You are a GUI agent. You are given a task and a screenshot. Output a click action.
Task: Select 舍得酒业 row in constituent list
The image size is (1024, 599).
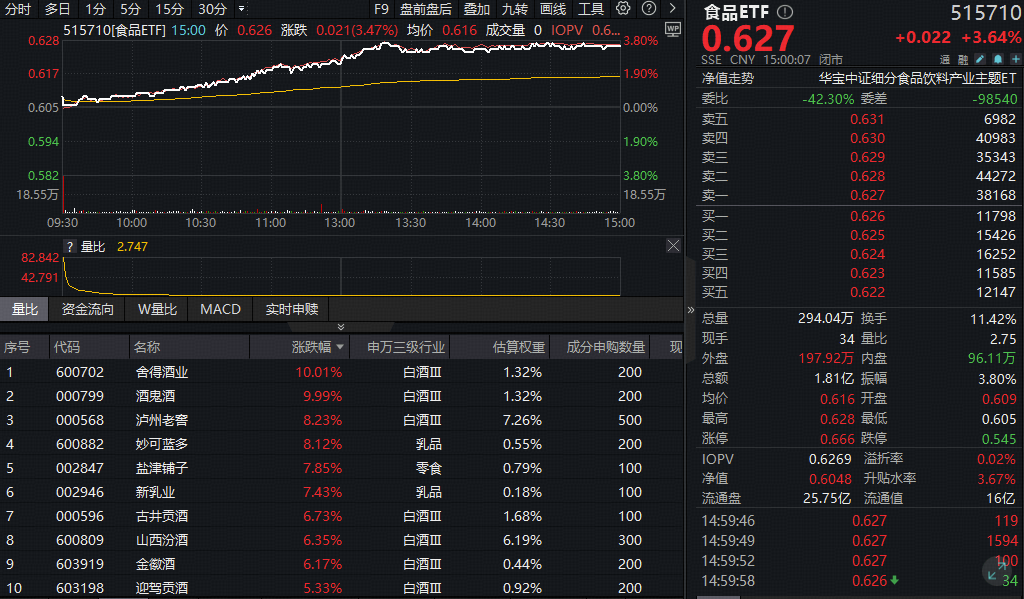point(162,372)
